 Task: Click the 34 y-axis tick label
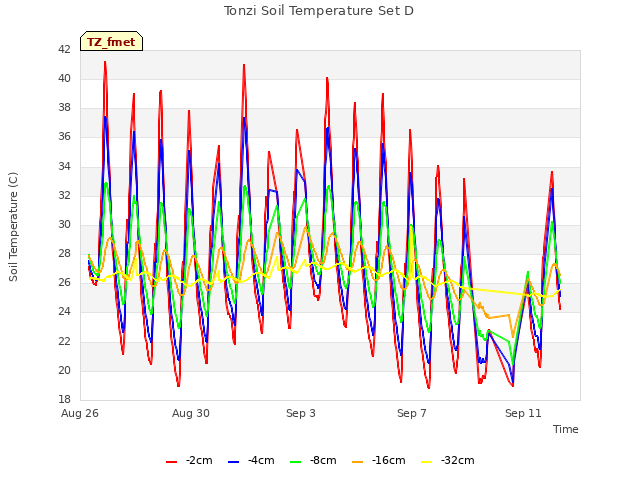64,166
